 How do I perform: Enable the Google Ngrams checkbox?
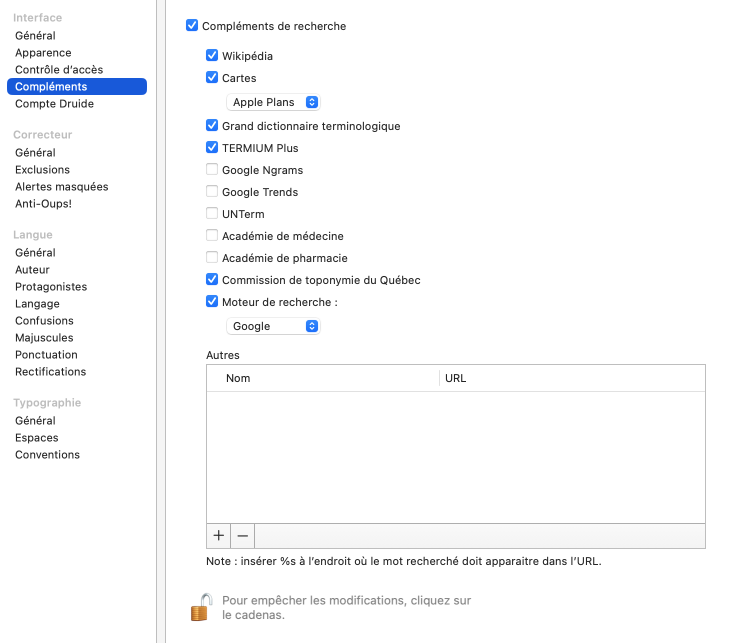[212, 170]
